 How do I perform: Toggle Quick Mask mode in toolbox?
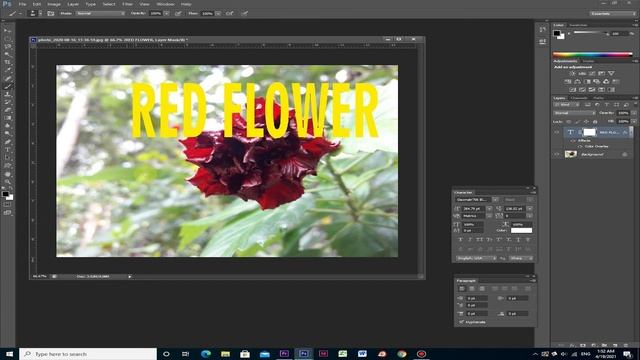[7, 204]
